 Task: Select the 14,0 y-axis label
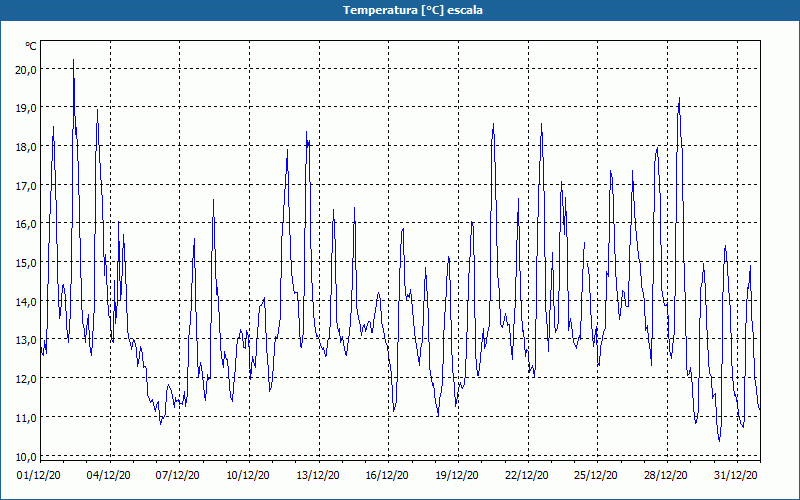click(26, 302)
